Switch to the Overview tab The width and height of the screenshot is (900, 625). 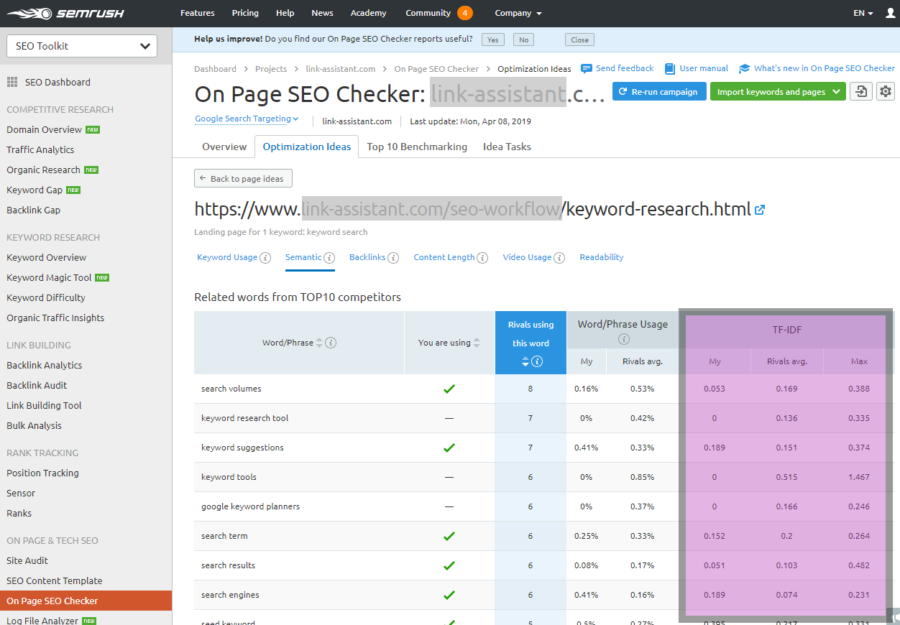224,146
